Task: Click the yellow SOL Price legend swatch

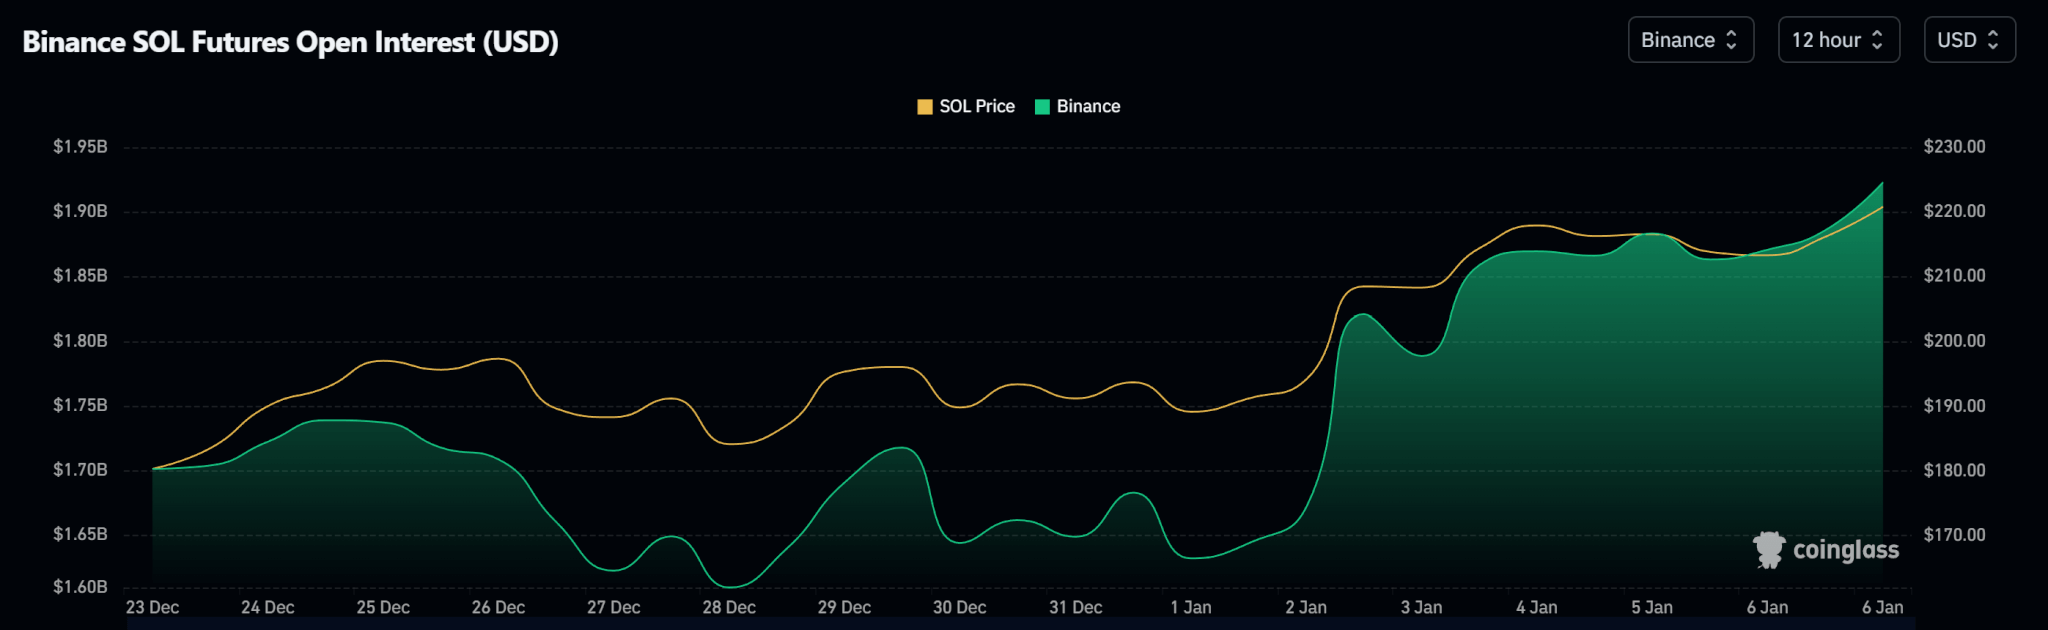Action: pyautogui.click(x=925, y=107)
